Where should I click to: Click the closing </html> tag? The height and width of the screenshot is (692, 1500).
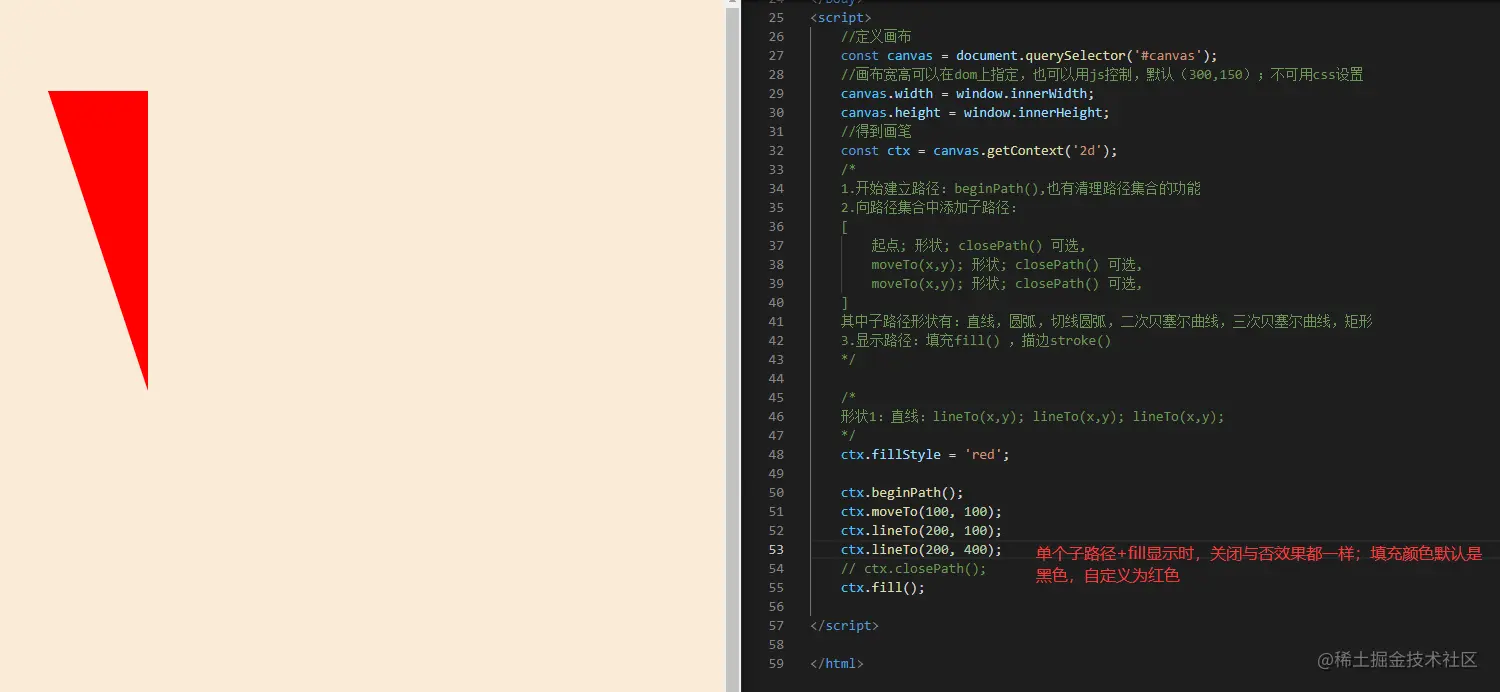[x=837, y=664]
